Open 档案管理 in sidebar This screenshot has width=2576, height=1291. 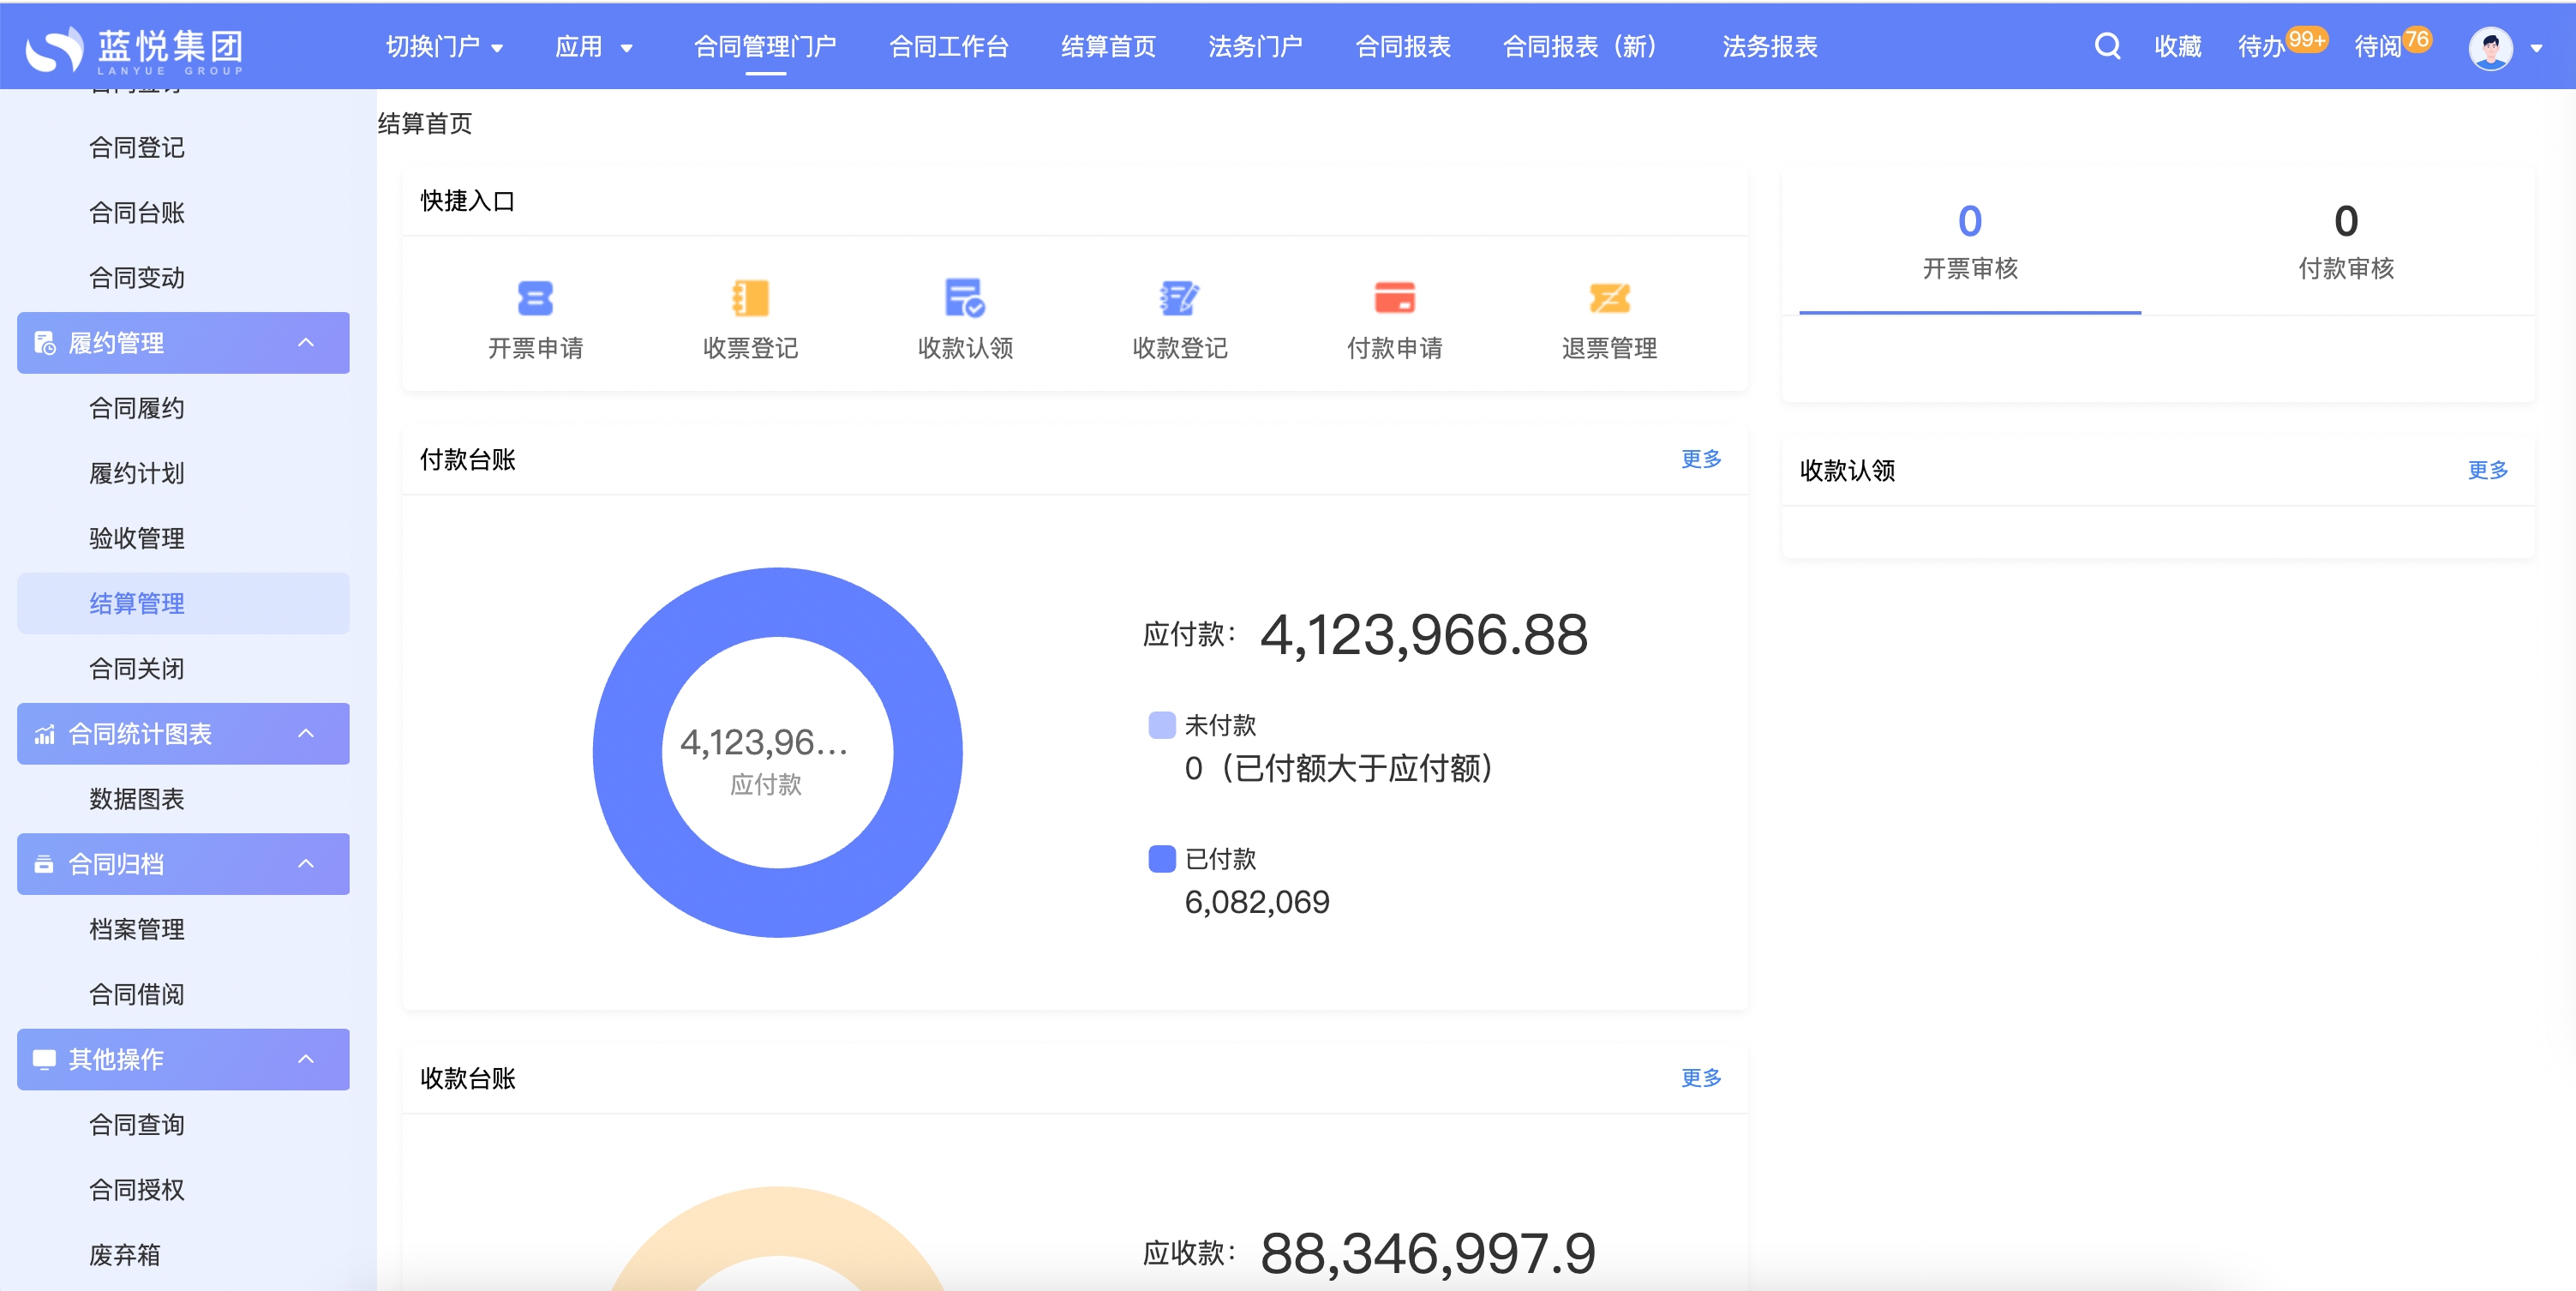coord(137,929)
